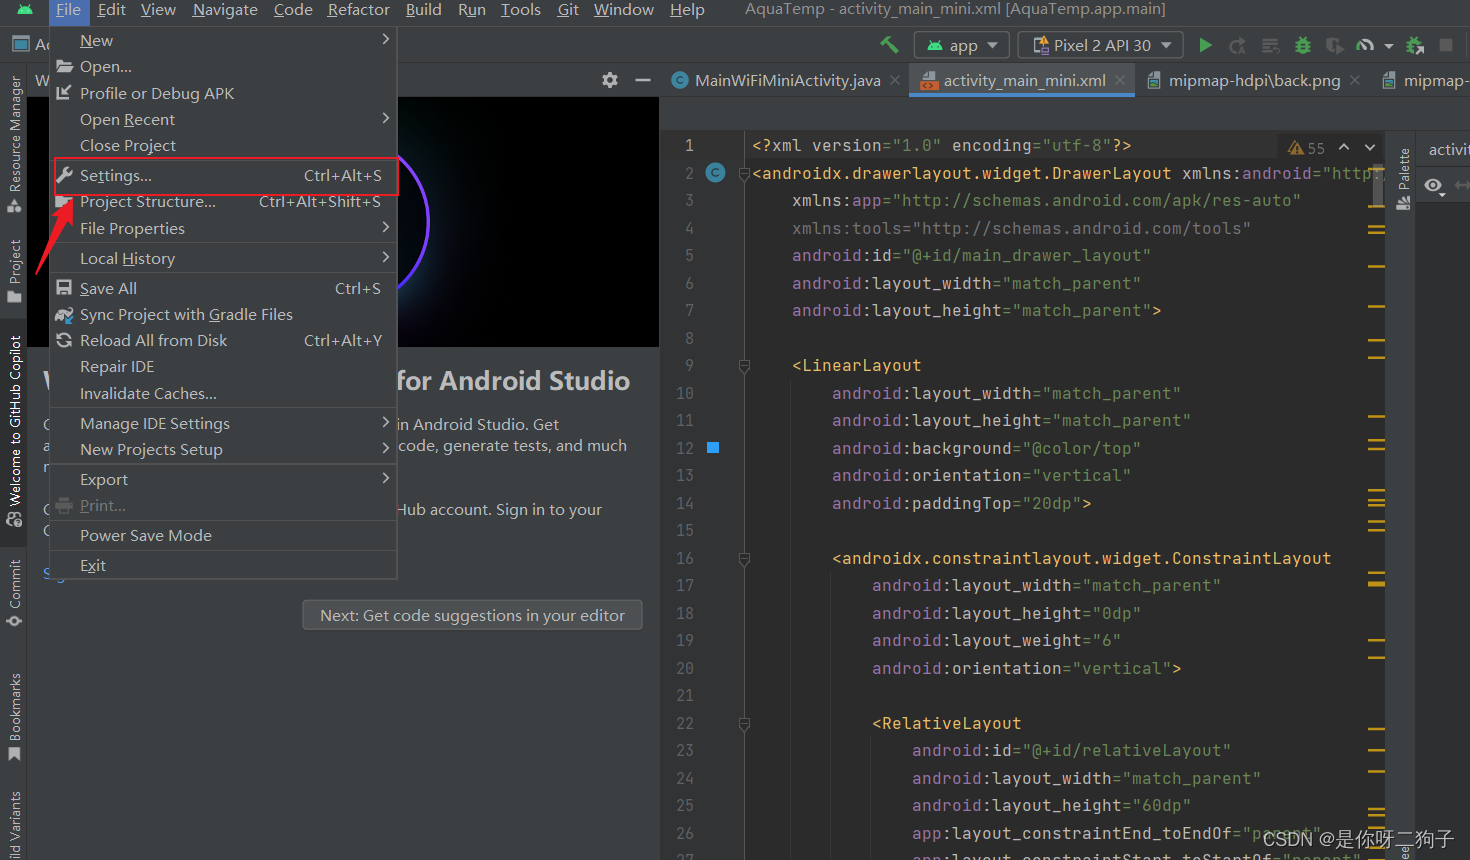Screen dimensions: 1470x860
Task: Open the Pixel 2 API 30 device dropdown
Action: [x=1100, y=45]
